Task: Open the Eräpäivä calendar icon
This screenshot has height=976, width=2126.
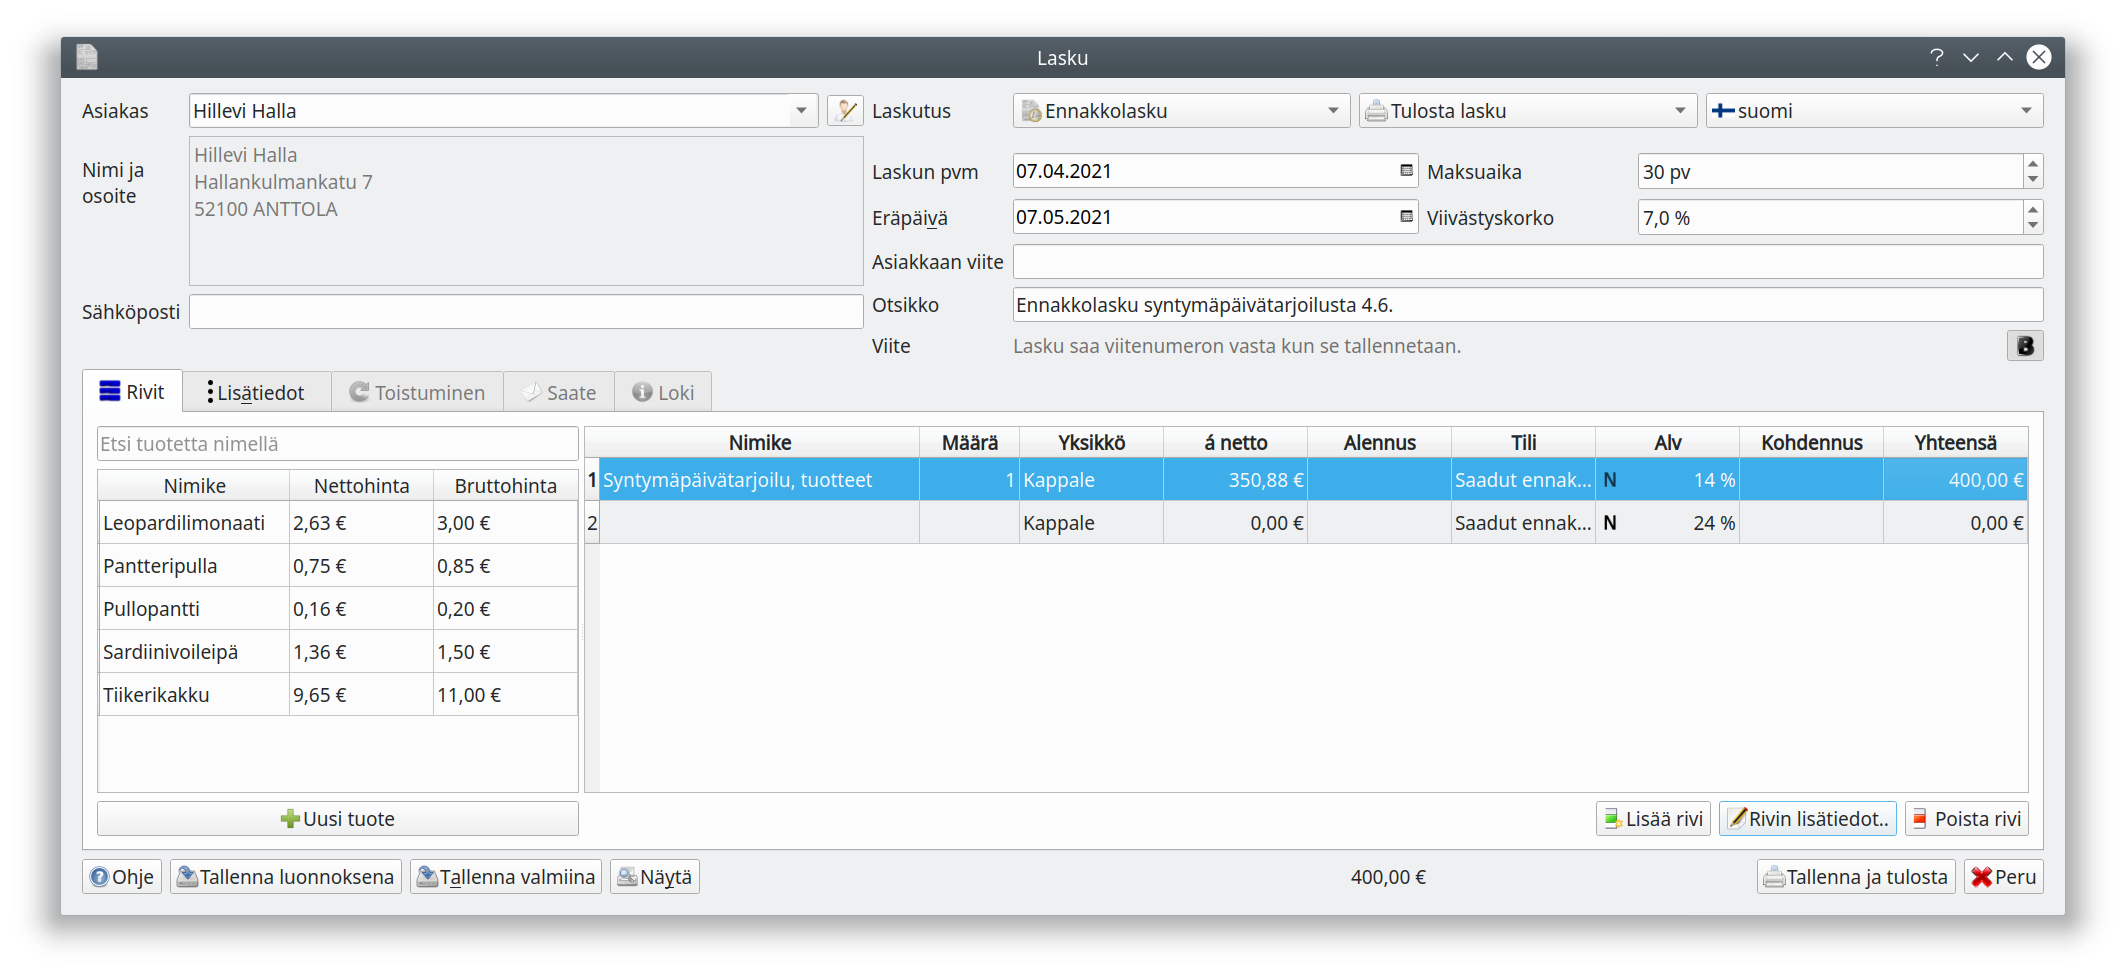Action: click(1406, 217)
